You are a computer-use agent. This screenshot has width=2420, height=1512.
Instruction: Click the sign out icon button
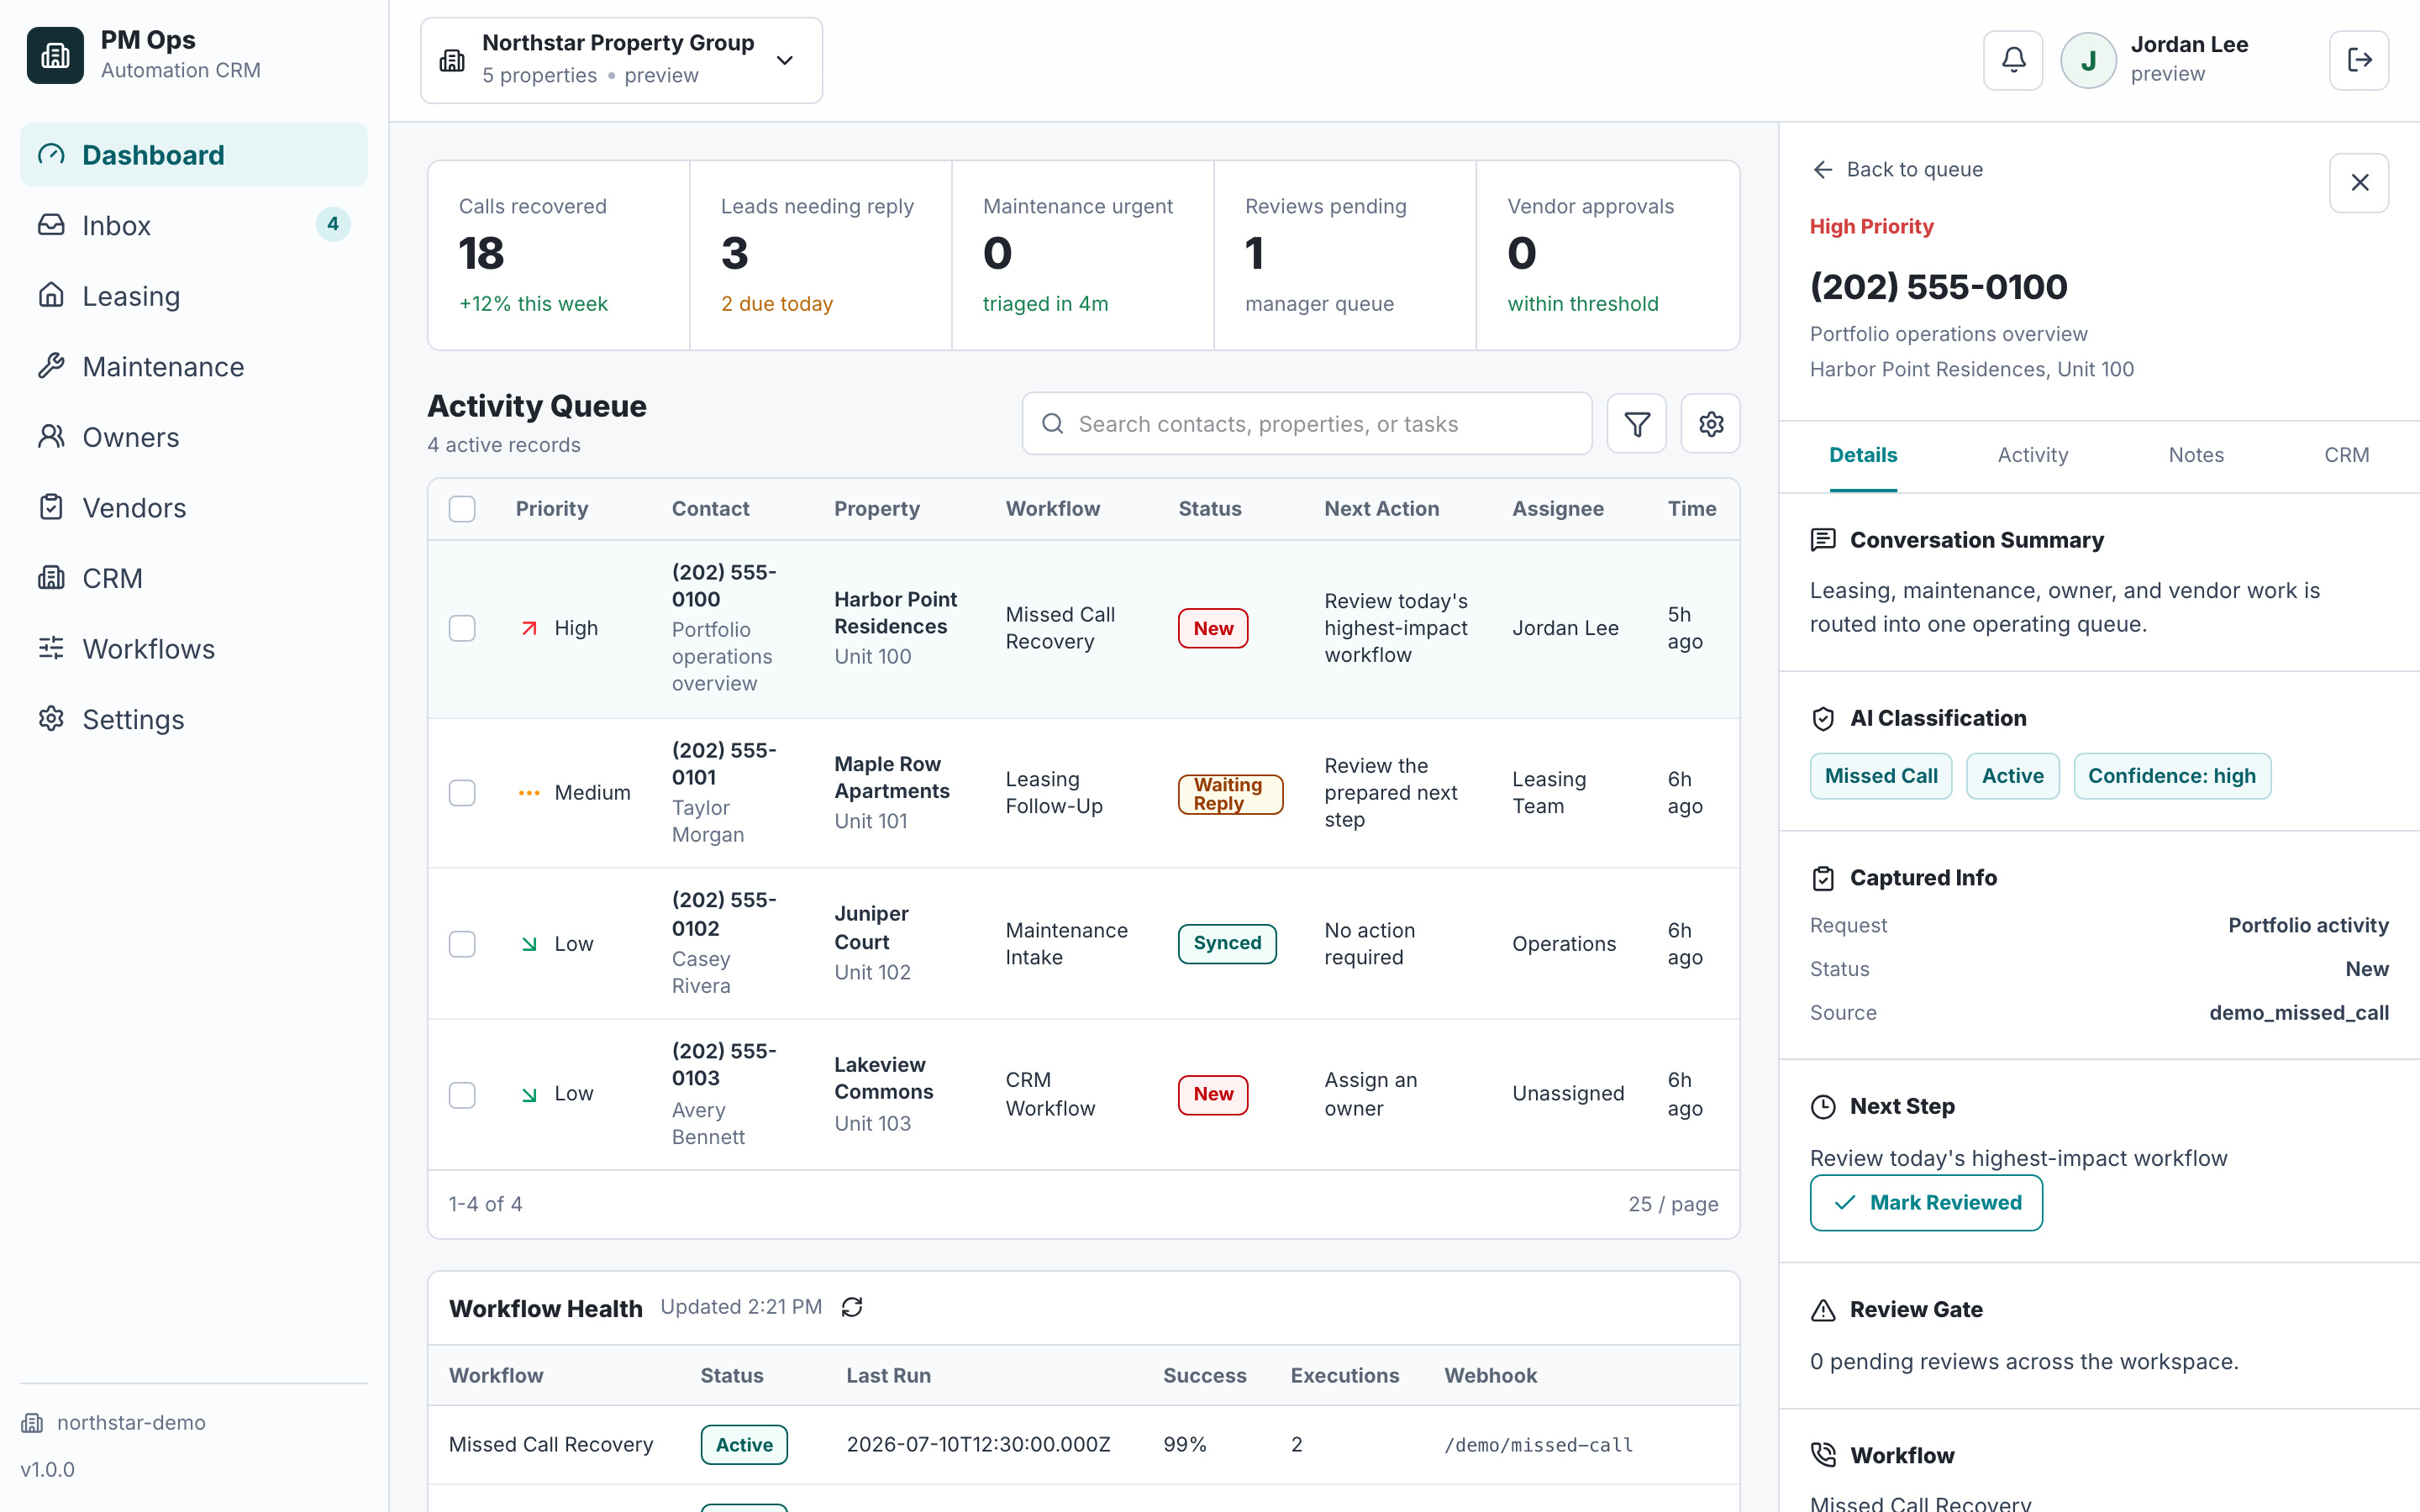2359,60
